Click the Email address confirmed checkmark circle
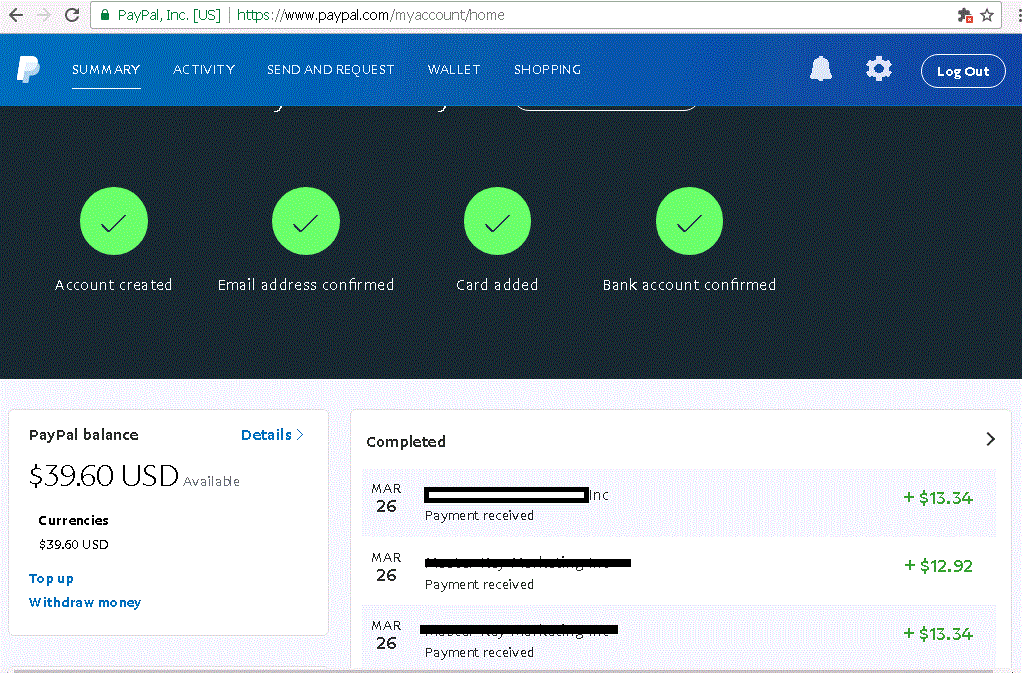1022x673 pixels. tap(306, 221)
